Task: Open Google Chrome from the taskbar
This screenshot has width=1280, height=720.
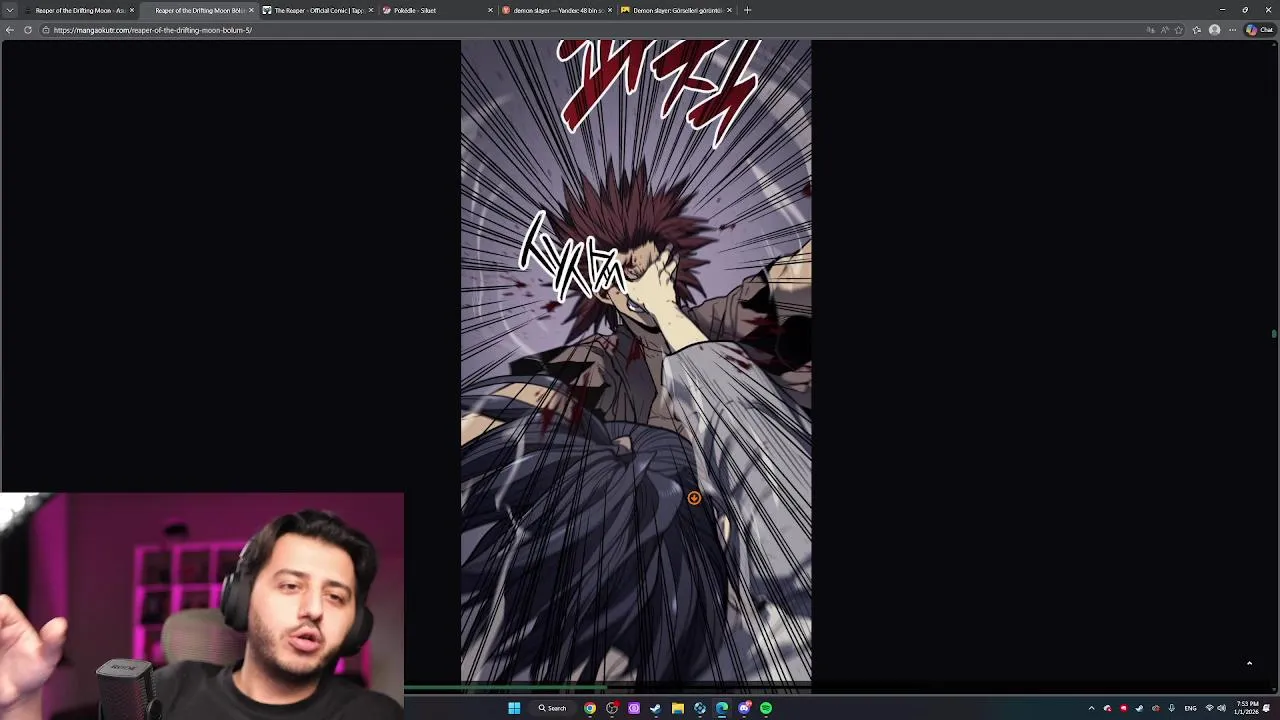Action: pyautogui.click(x=590, y=708)
